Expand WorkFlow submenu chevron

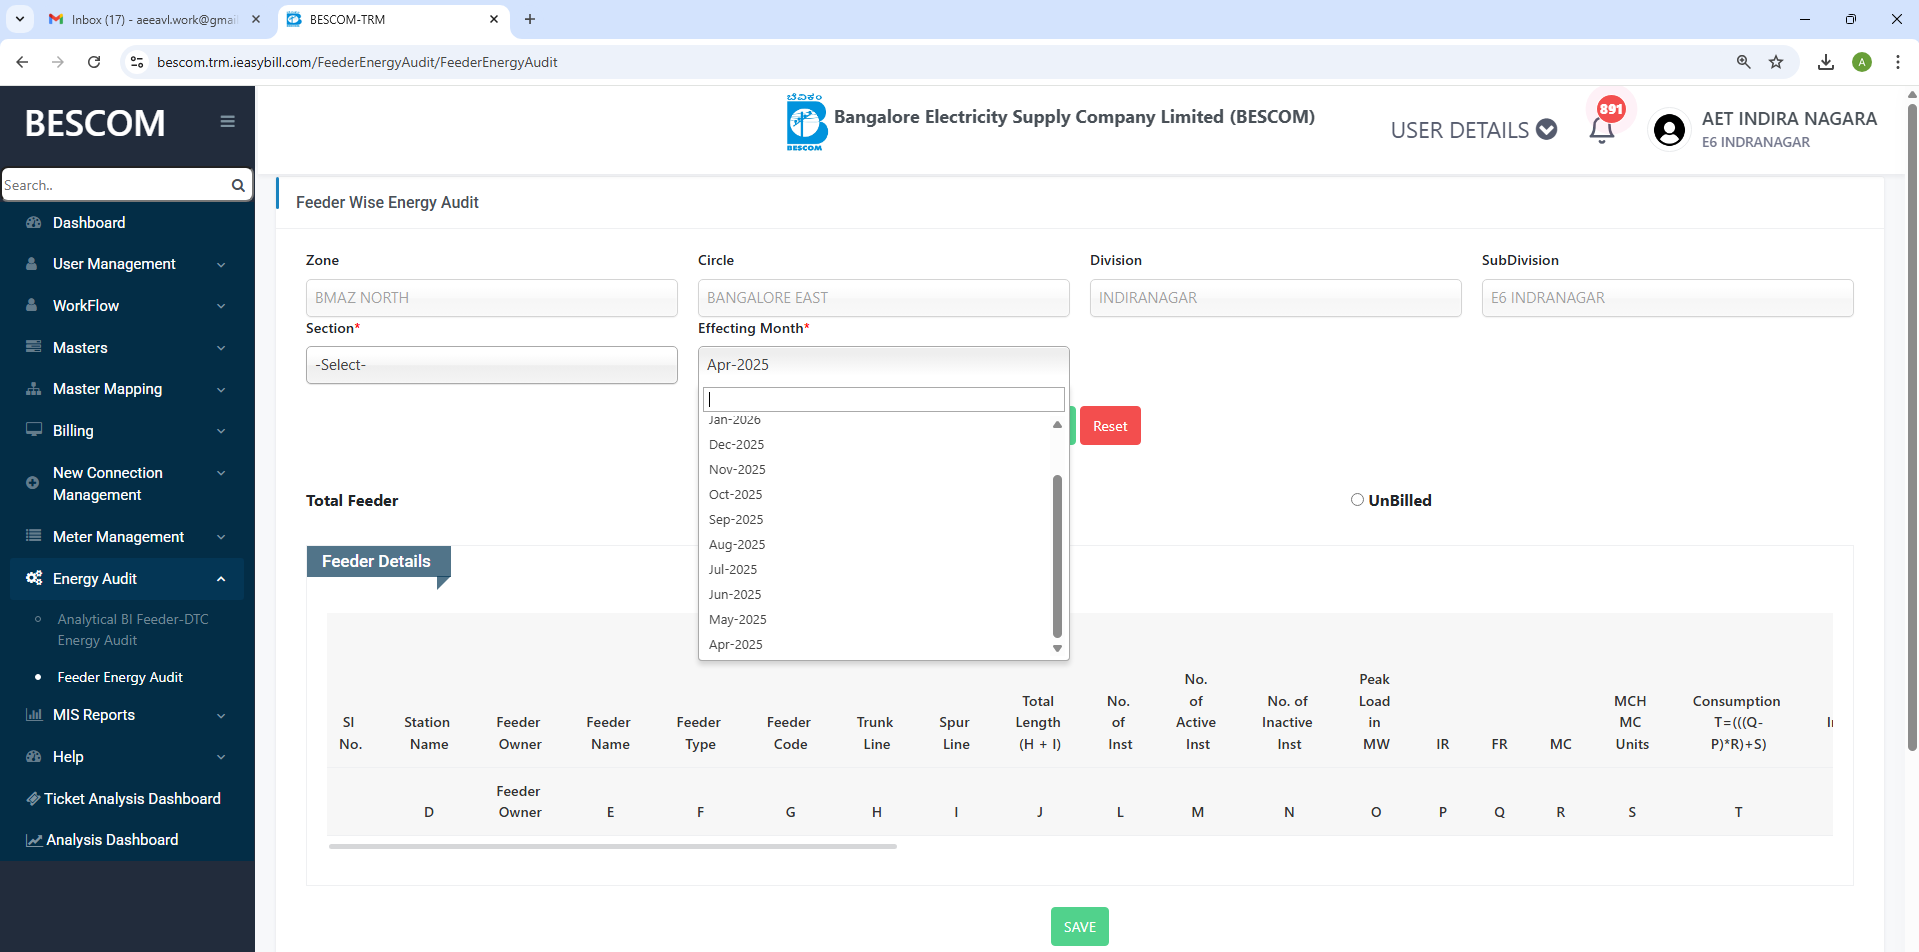(221, 306)
